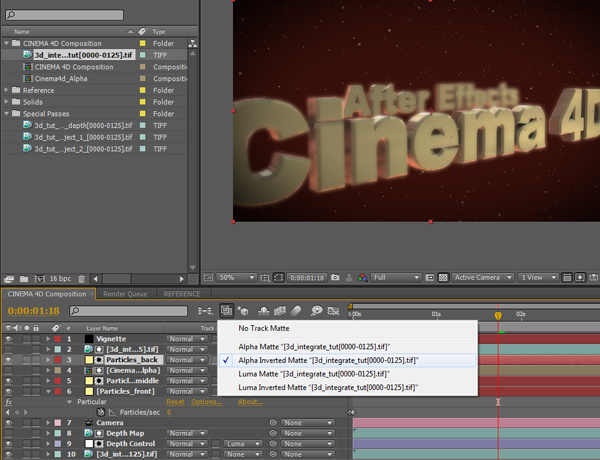
Task: Open grid and guide options icon
Action: pos(264,277)
